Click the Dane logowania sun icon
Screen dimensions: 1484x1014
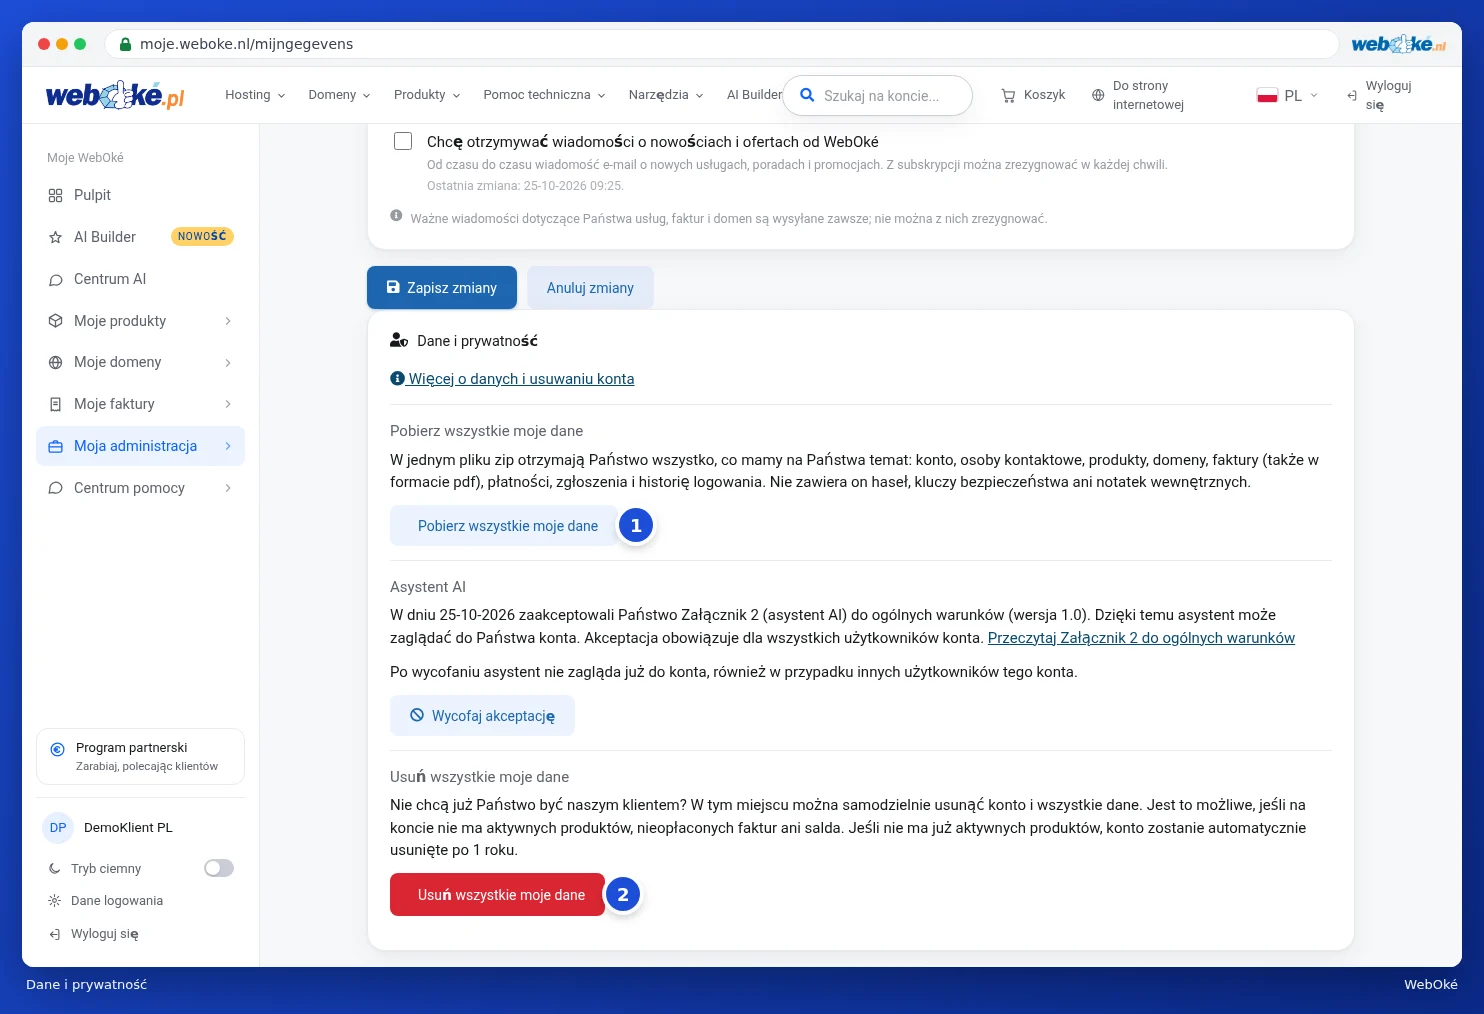pos(54,901)
